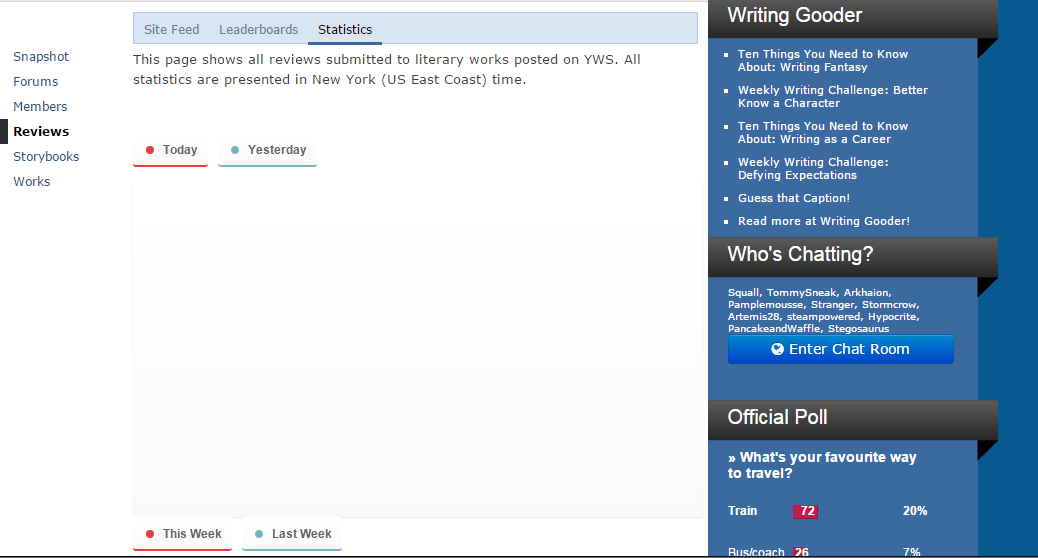Click the red dot beside This Week
The height and width of the screenshot is (558, 1038).
click(x=150, y=534)
